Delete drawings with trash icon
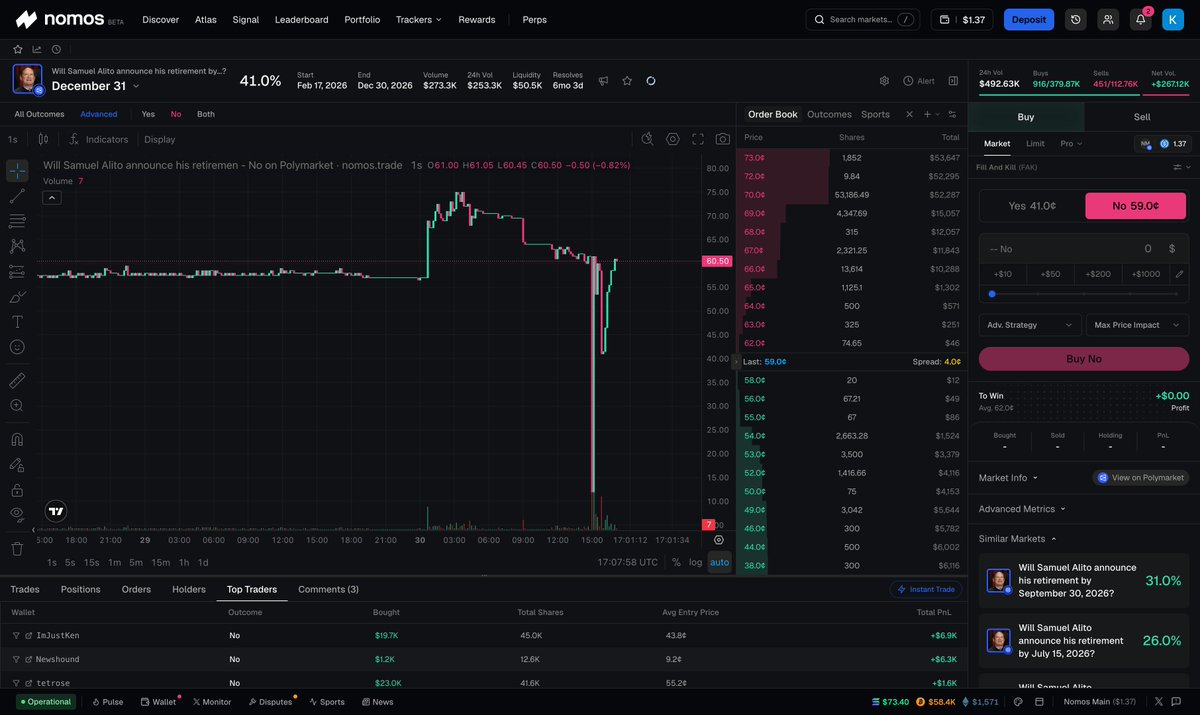Screen dimensions: 1200x715 17,548
